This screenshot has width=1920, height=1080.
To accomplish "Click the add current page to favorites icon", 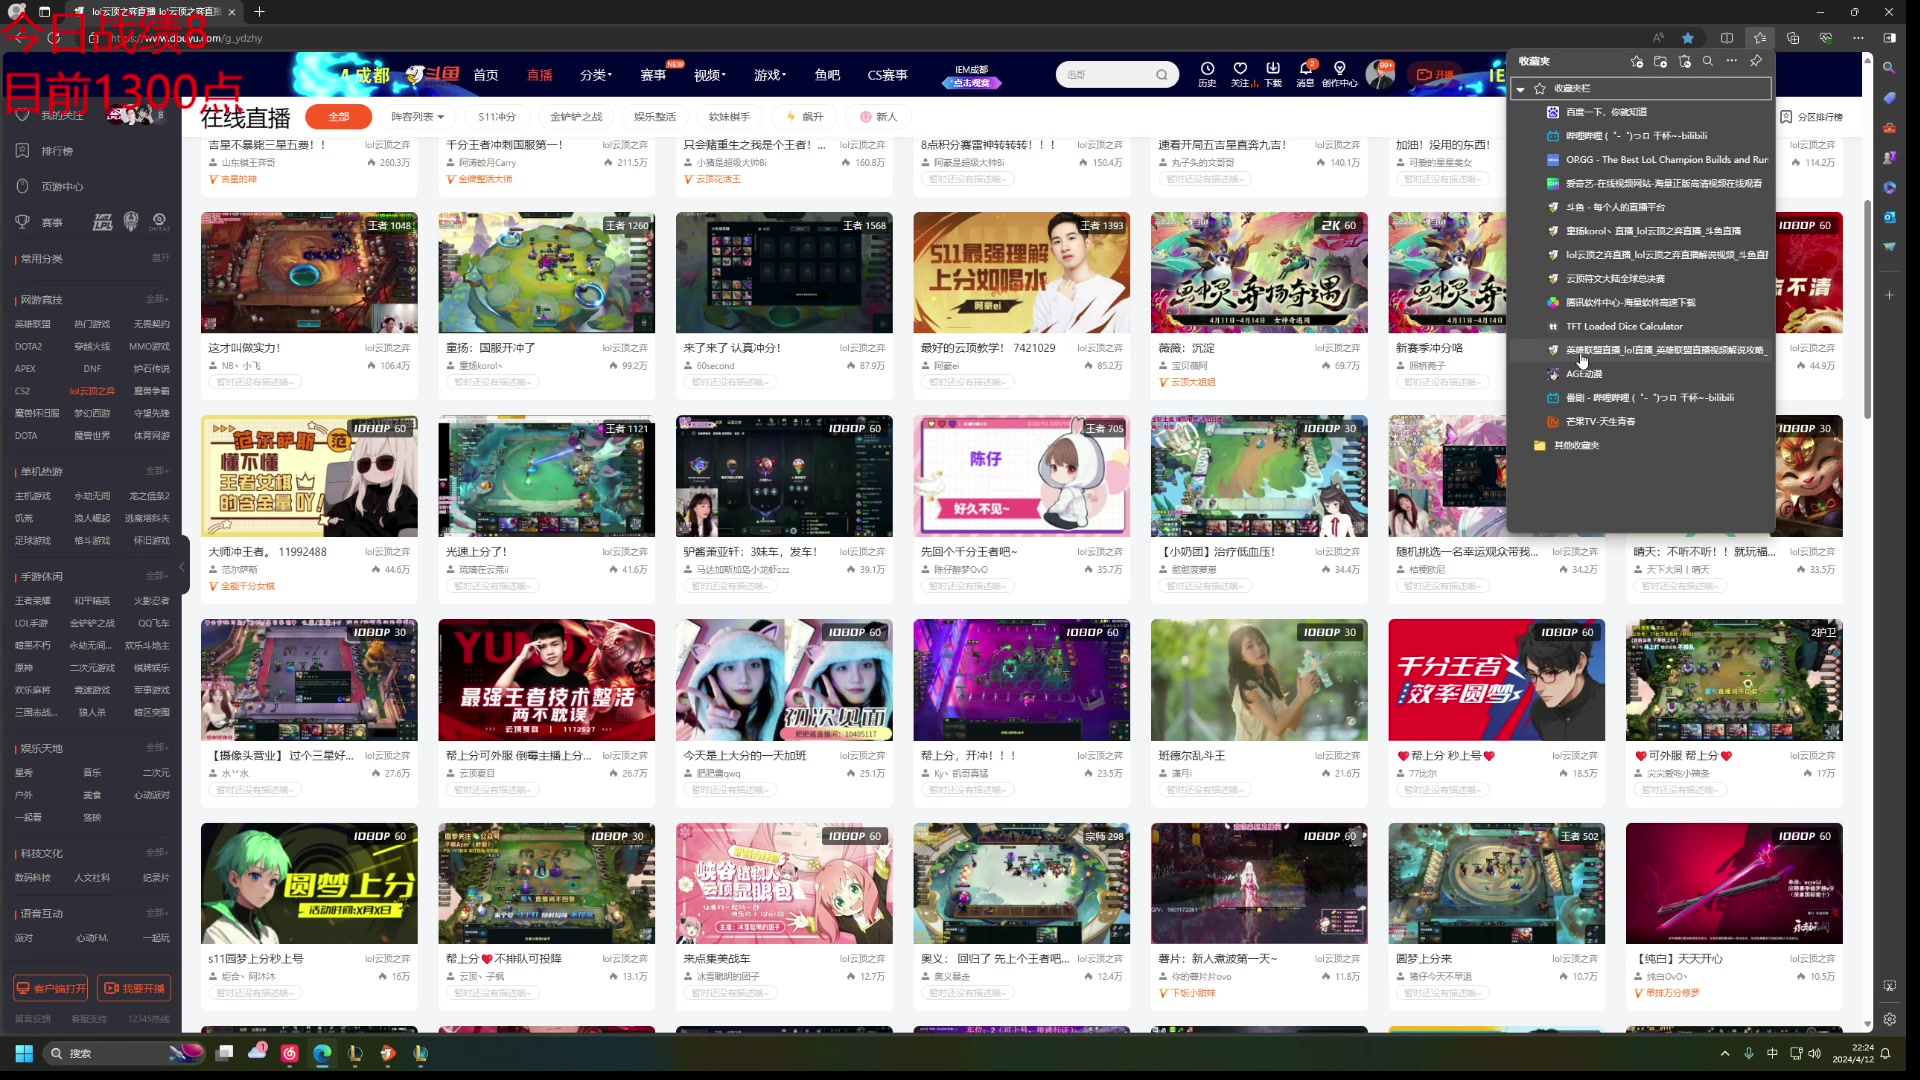I will point(1636,61).
